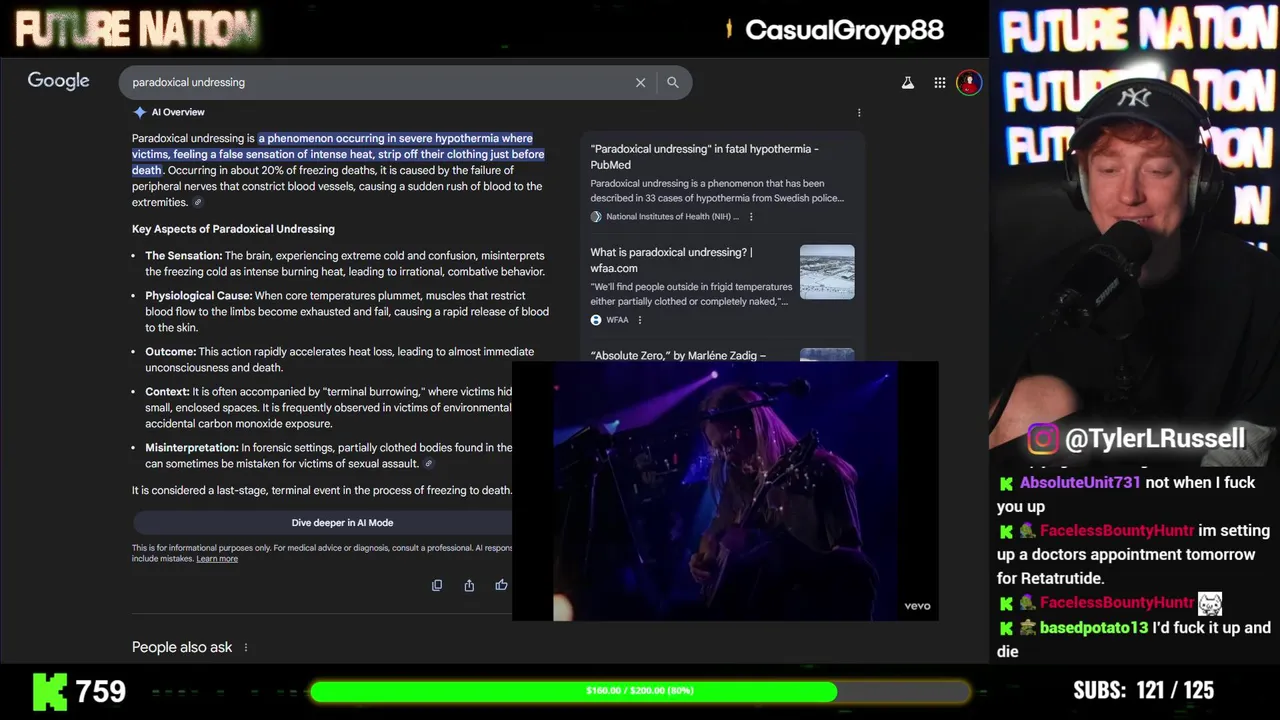
Task: Click chat username basedpotato13
Action: pos(1094,627)
